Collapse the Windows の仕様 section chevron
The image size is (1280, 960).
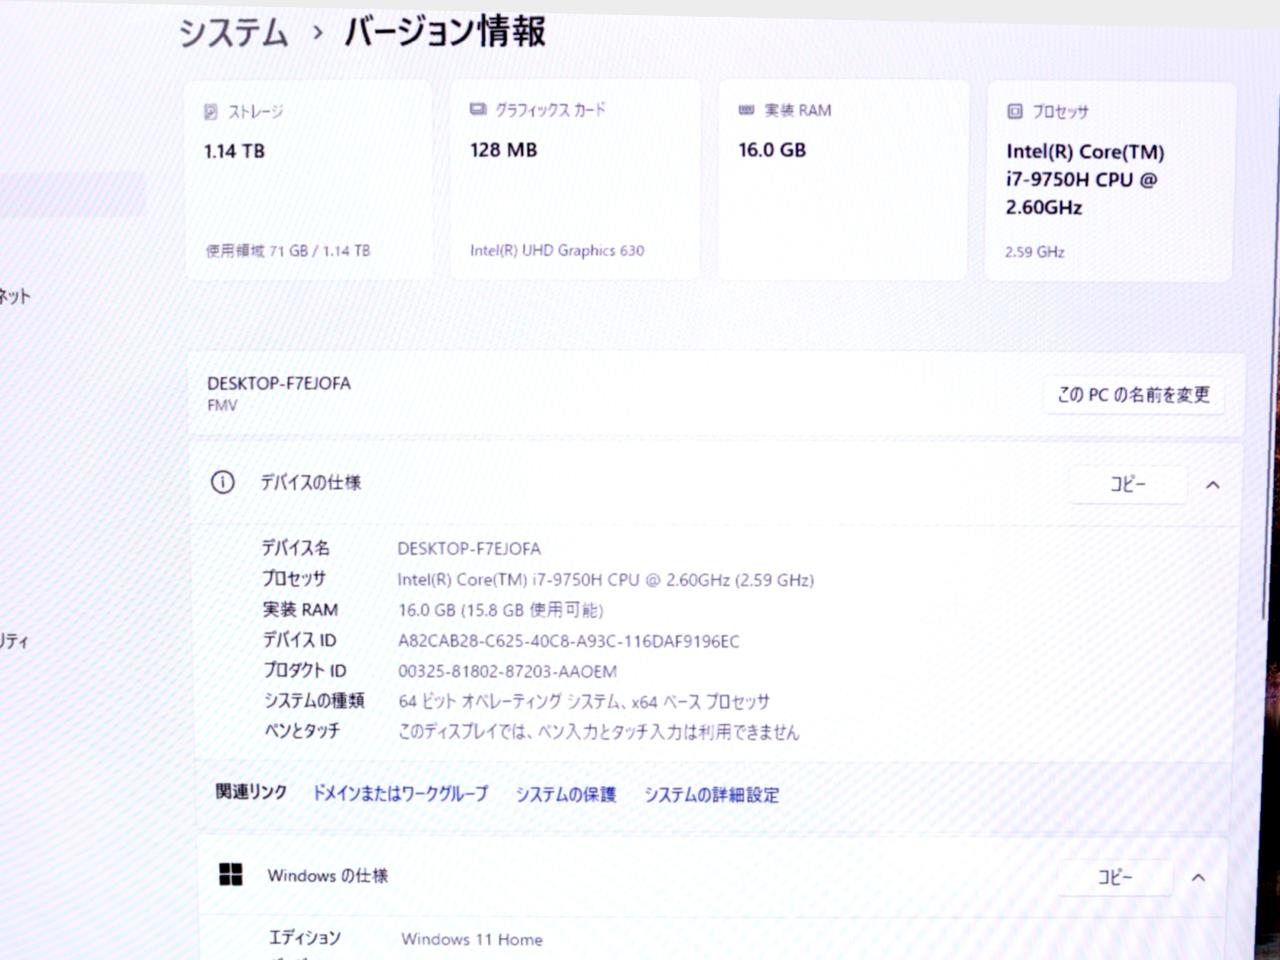click(x=1198, y=878)
